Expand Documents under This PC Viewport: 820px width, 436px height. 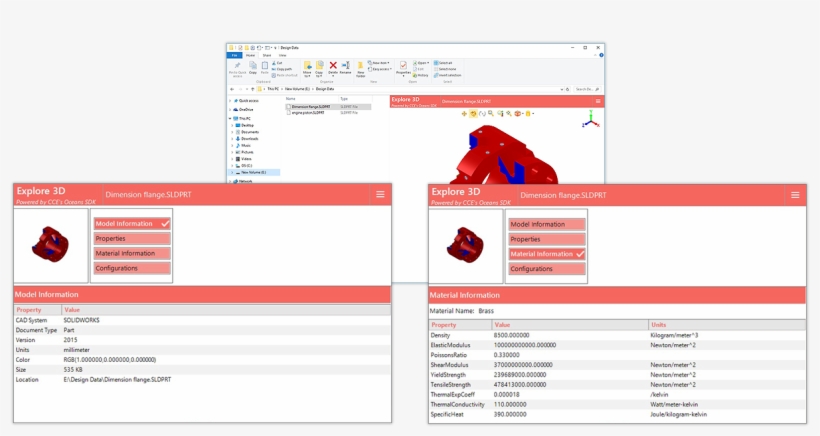coord(232,132)
